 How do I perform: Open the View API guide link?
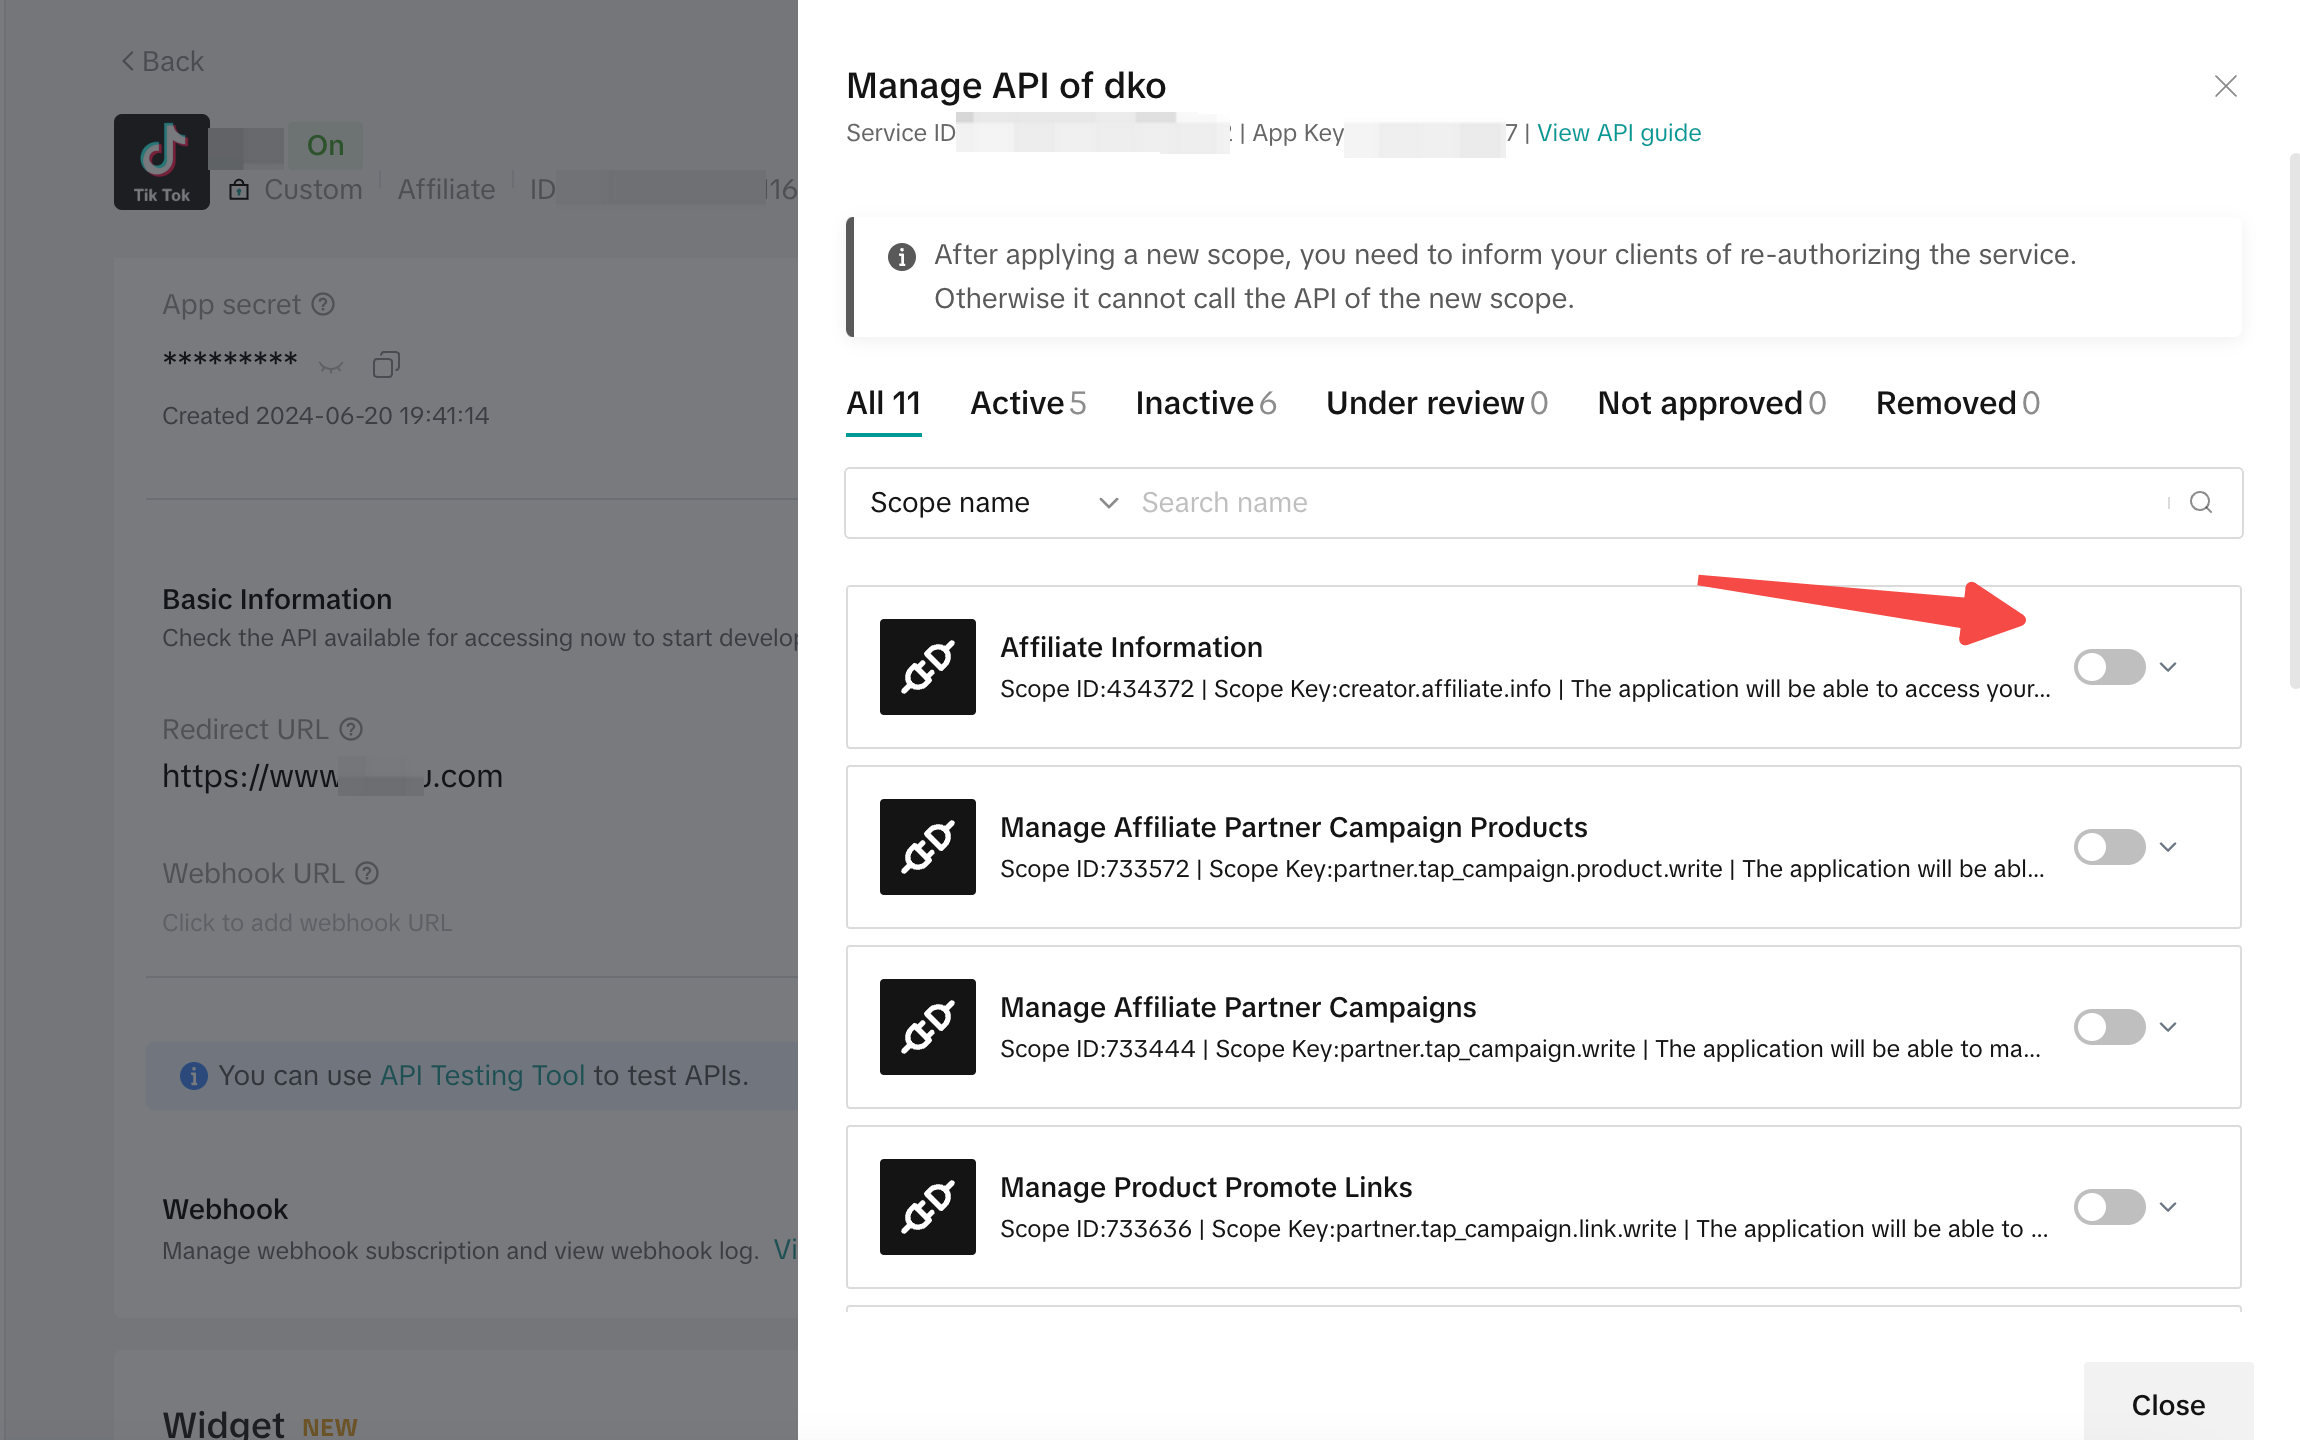(1618, 133)
